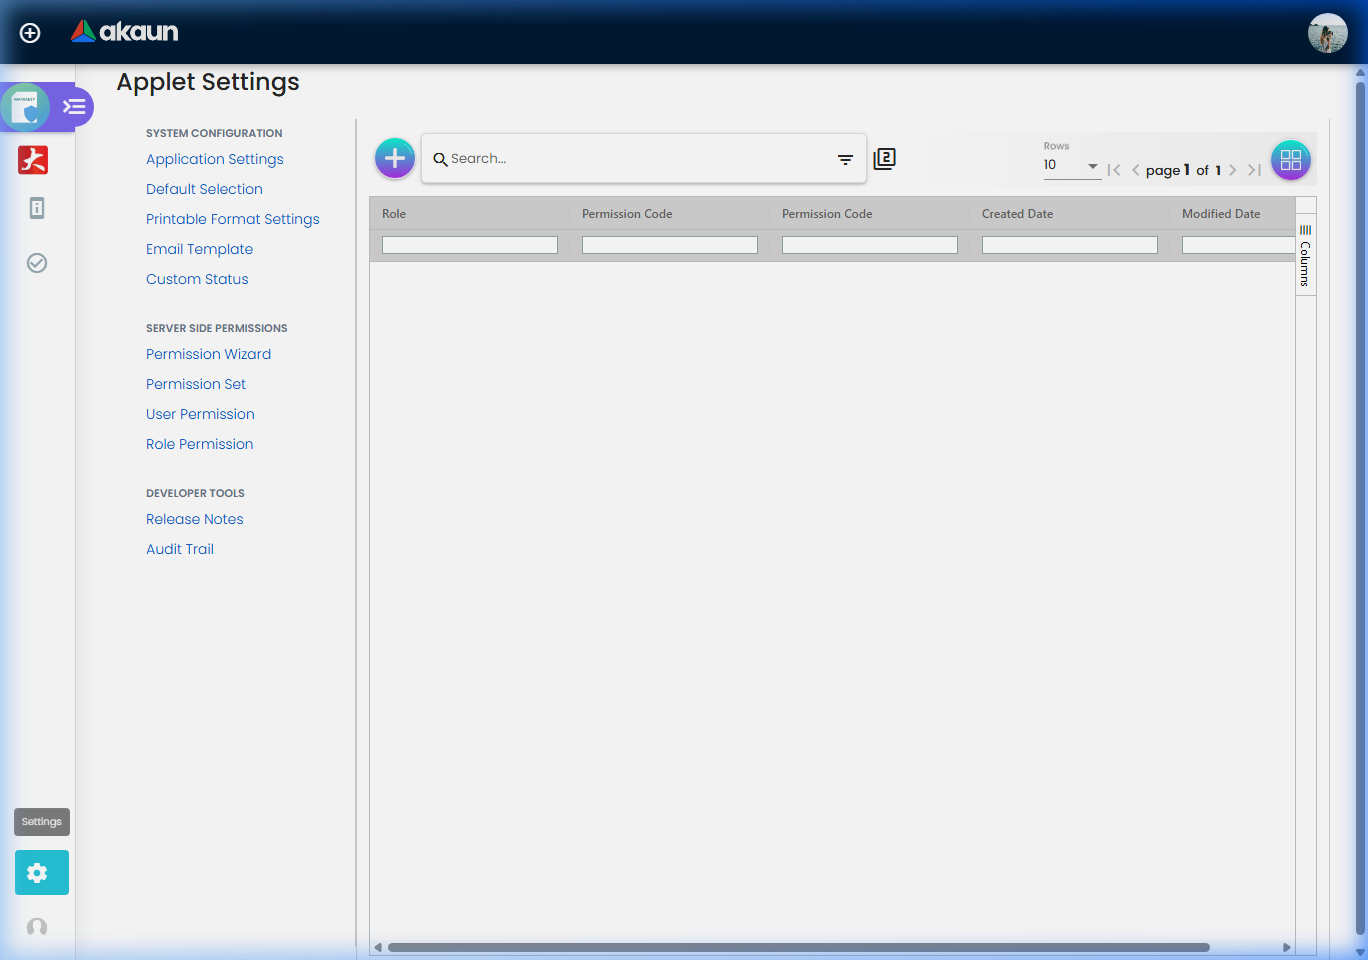
Task: Click the grid layout icon beside pagination
Action: (x=1290, y=159)
